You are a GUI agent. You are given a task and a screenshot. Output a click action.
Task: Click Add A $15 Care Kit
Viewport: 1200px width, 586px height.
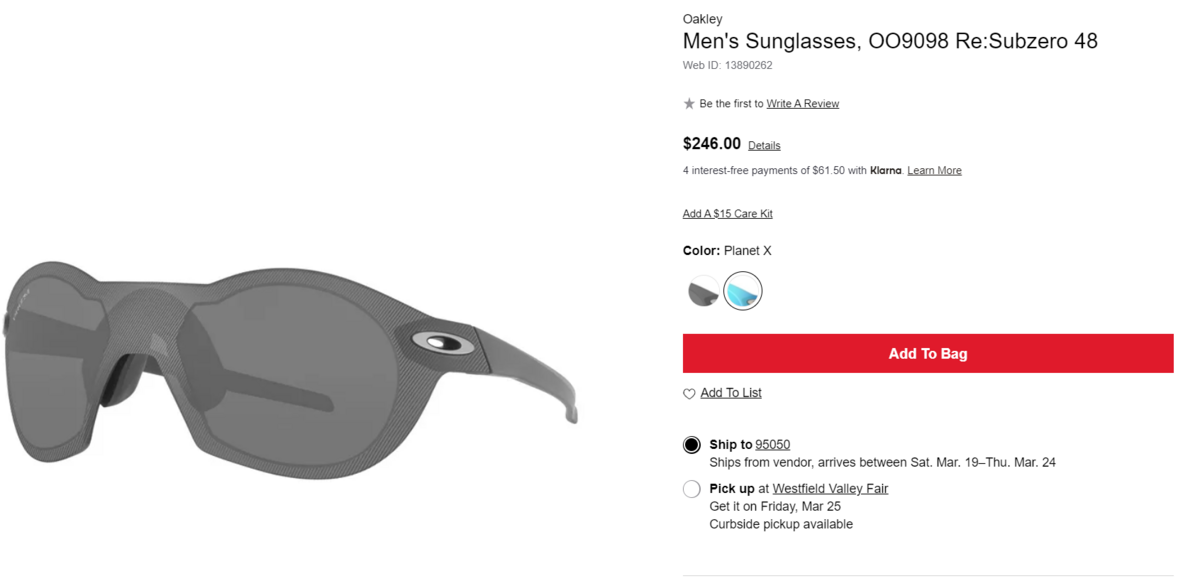[727, 214]
